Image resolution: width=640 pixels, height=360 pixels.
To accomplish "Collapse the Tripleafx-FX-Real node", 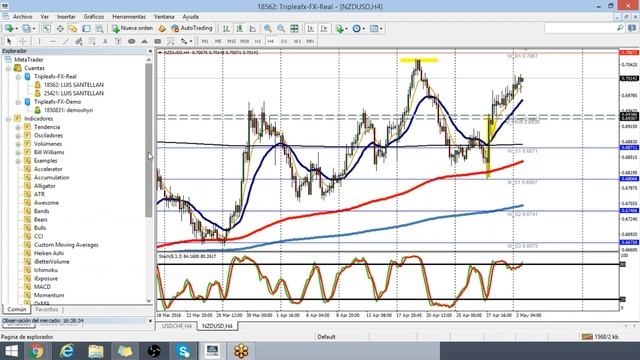I will pos(18,77).
